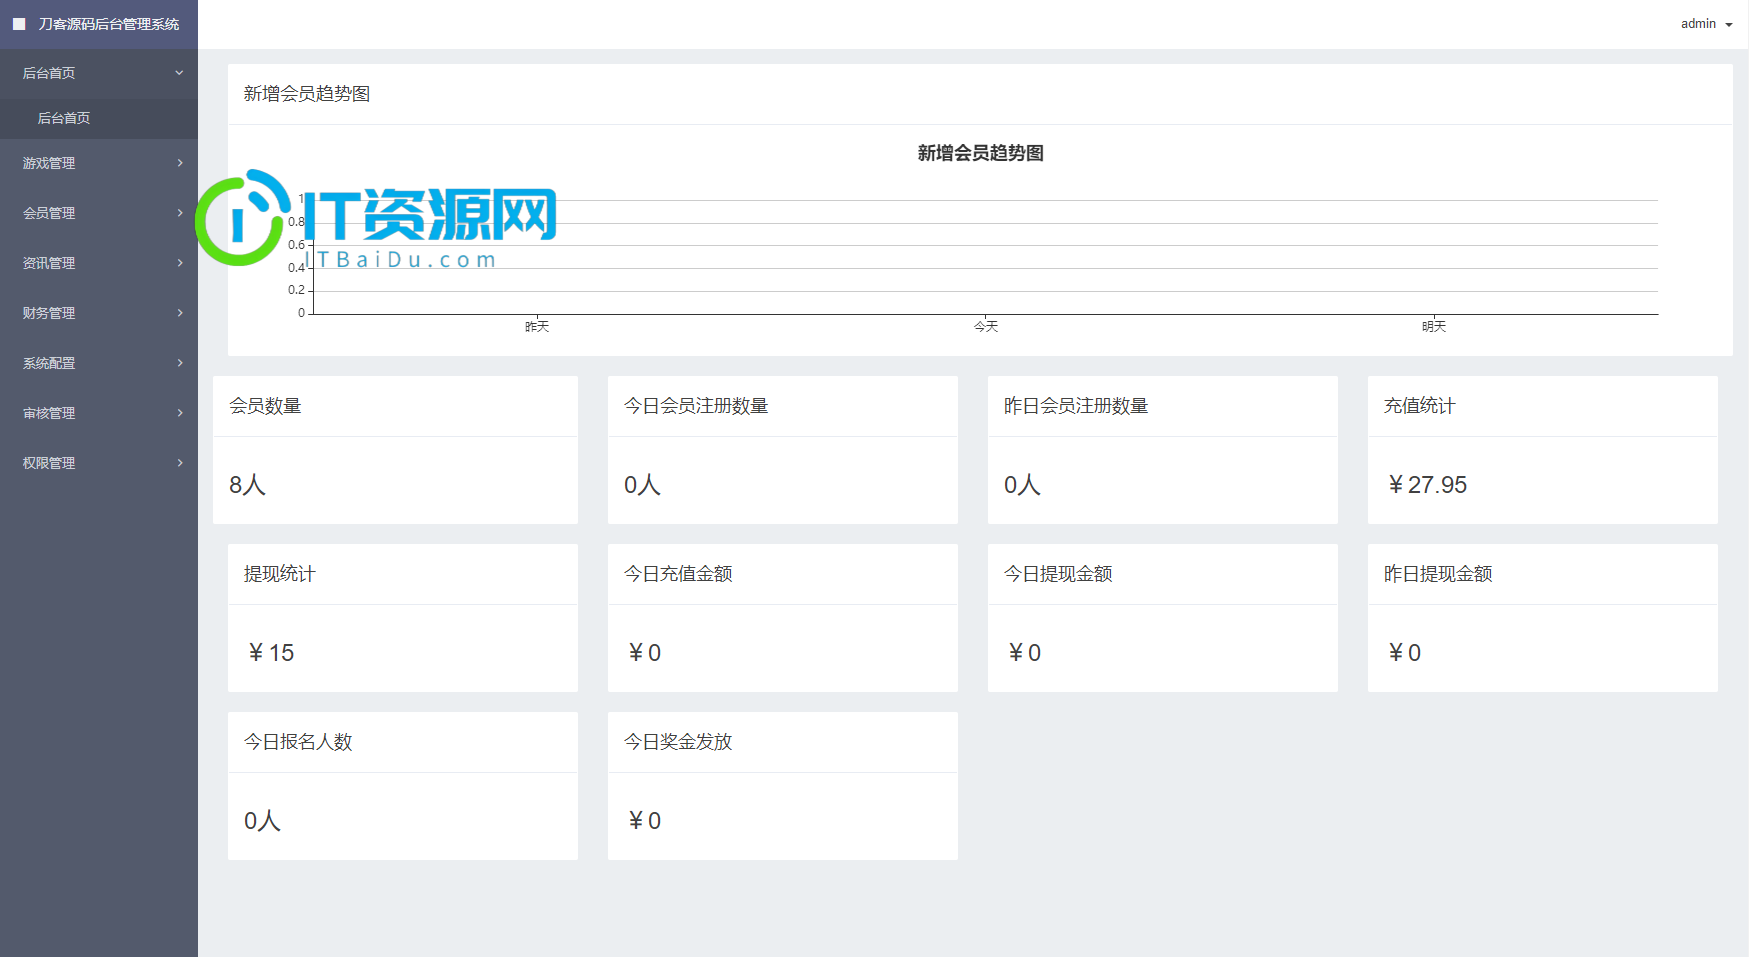Screen dimensions: 1749x957
Task: Click the 8人 member count value
Action: tap(247, 485)
